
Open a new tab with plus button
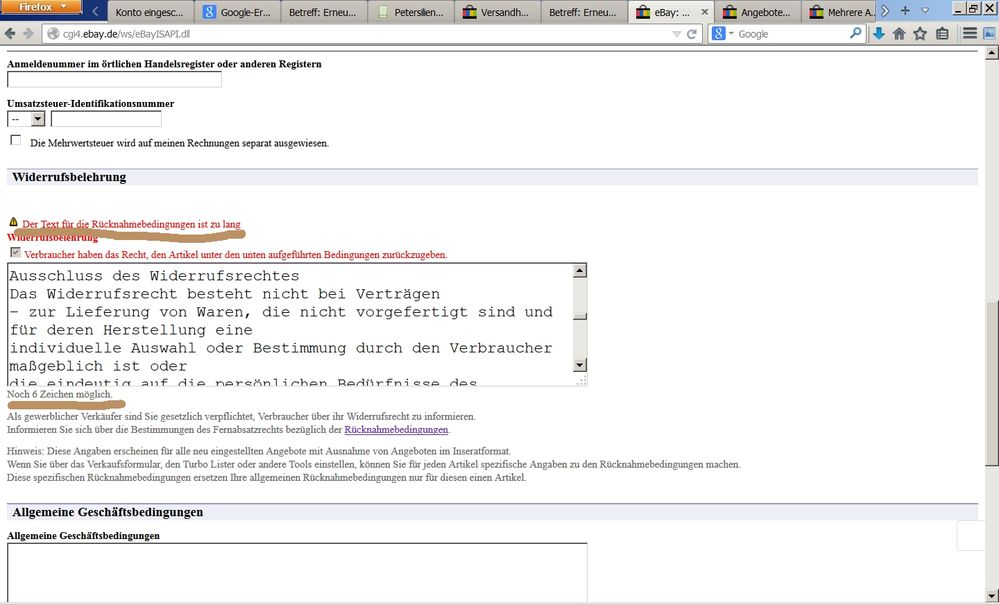pos(905,11)
